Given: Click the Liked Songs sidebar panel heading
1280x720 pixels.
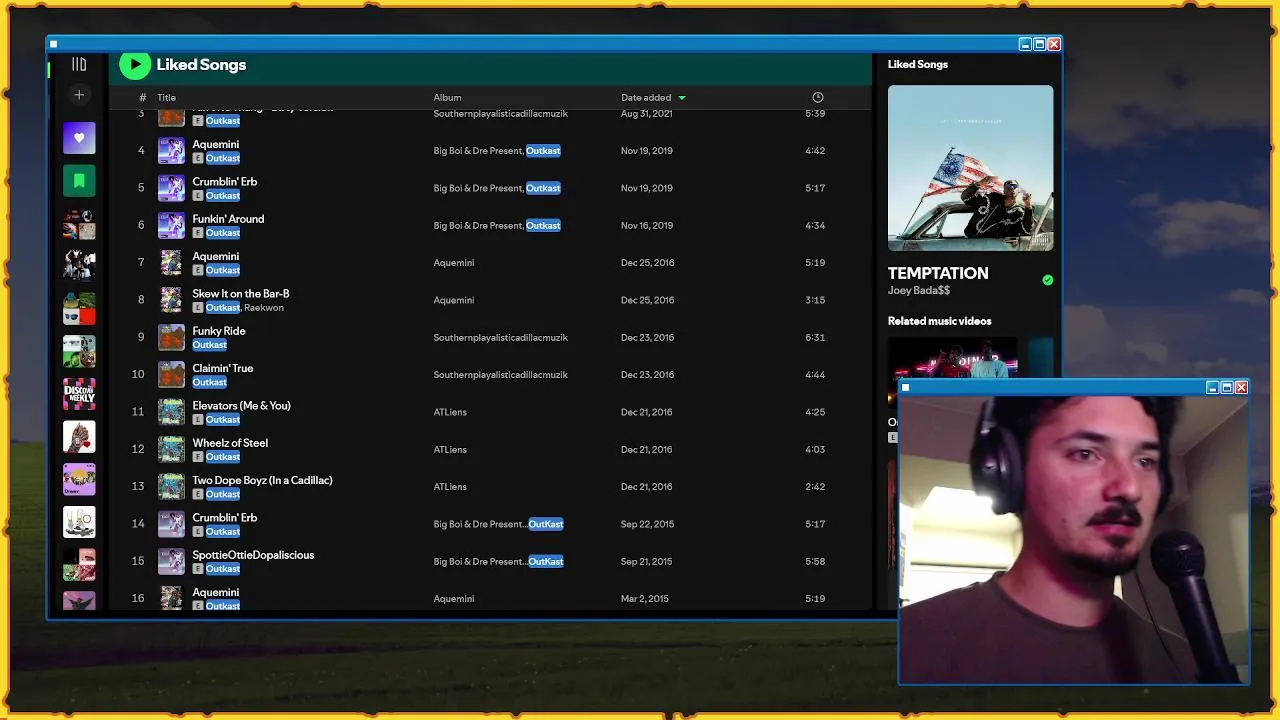Looking at the screenshot, I should click(918, 64).
